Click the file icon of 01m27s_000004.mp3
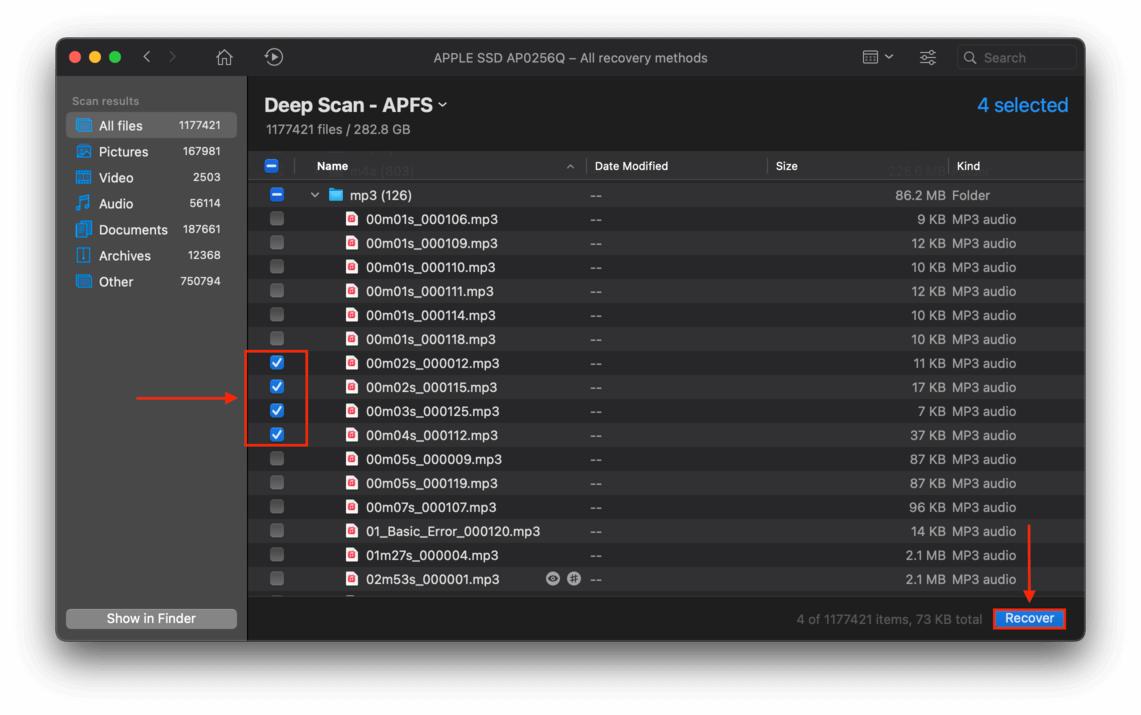This screenshot has height=715, width=1141. click(351, 555)
